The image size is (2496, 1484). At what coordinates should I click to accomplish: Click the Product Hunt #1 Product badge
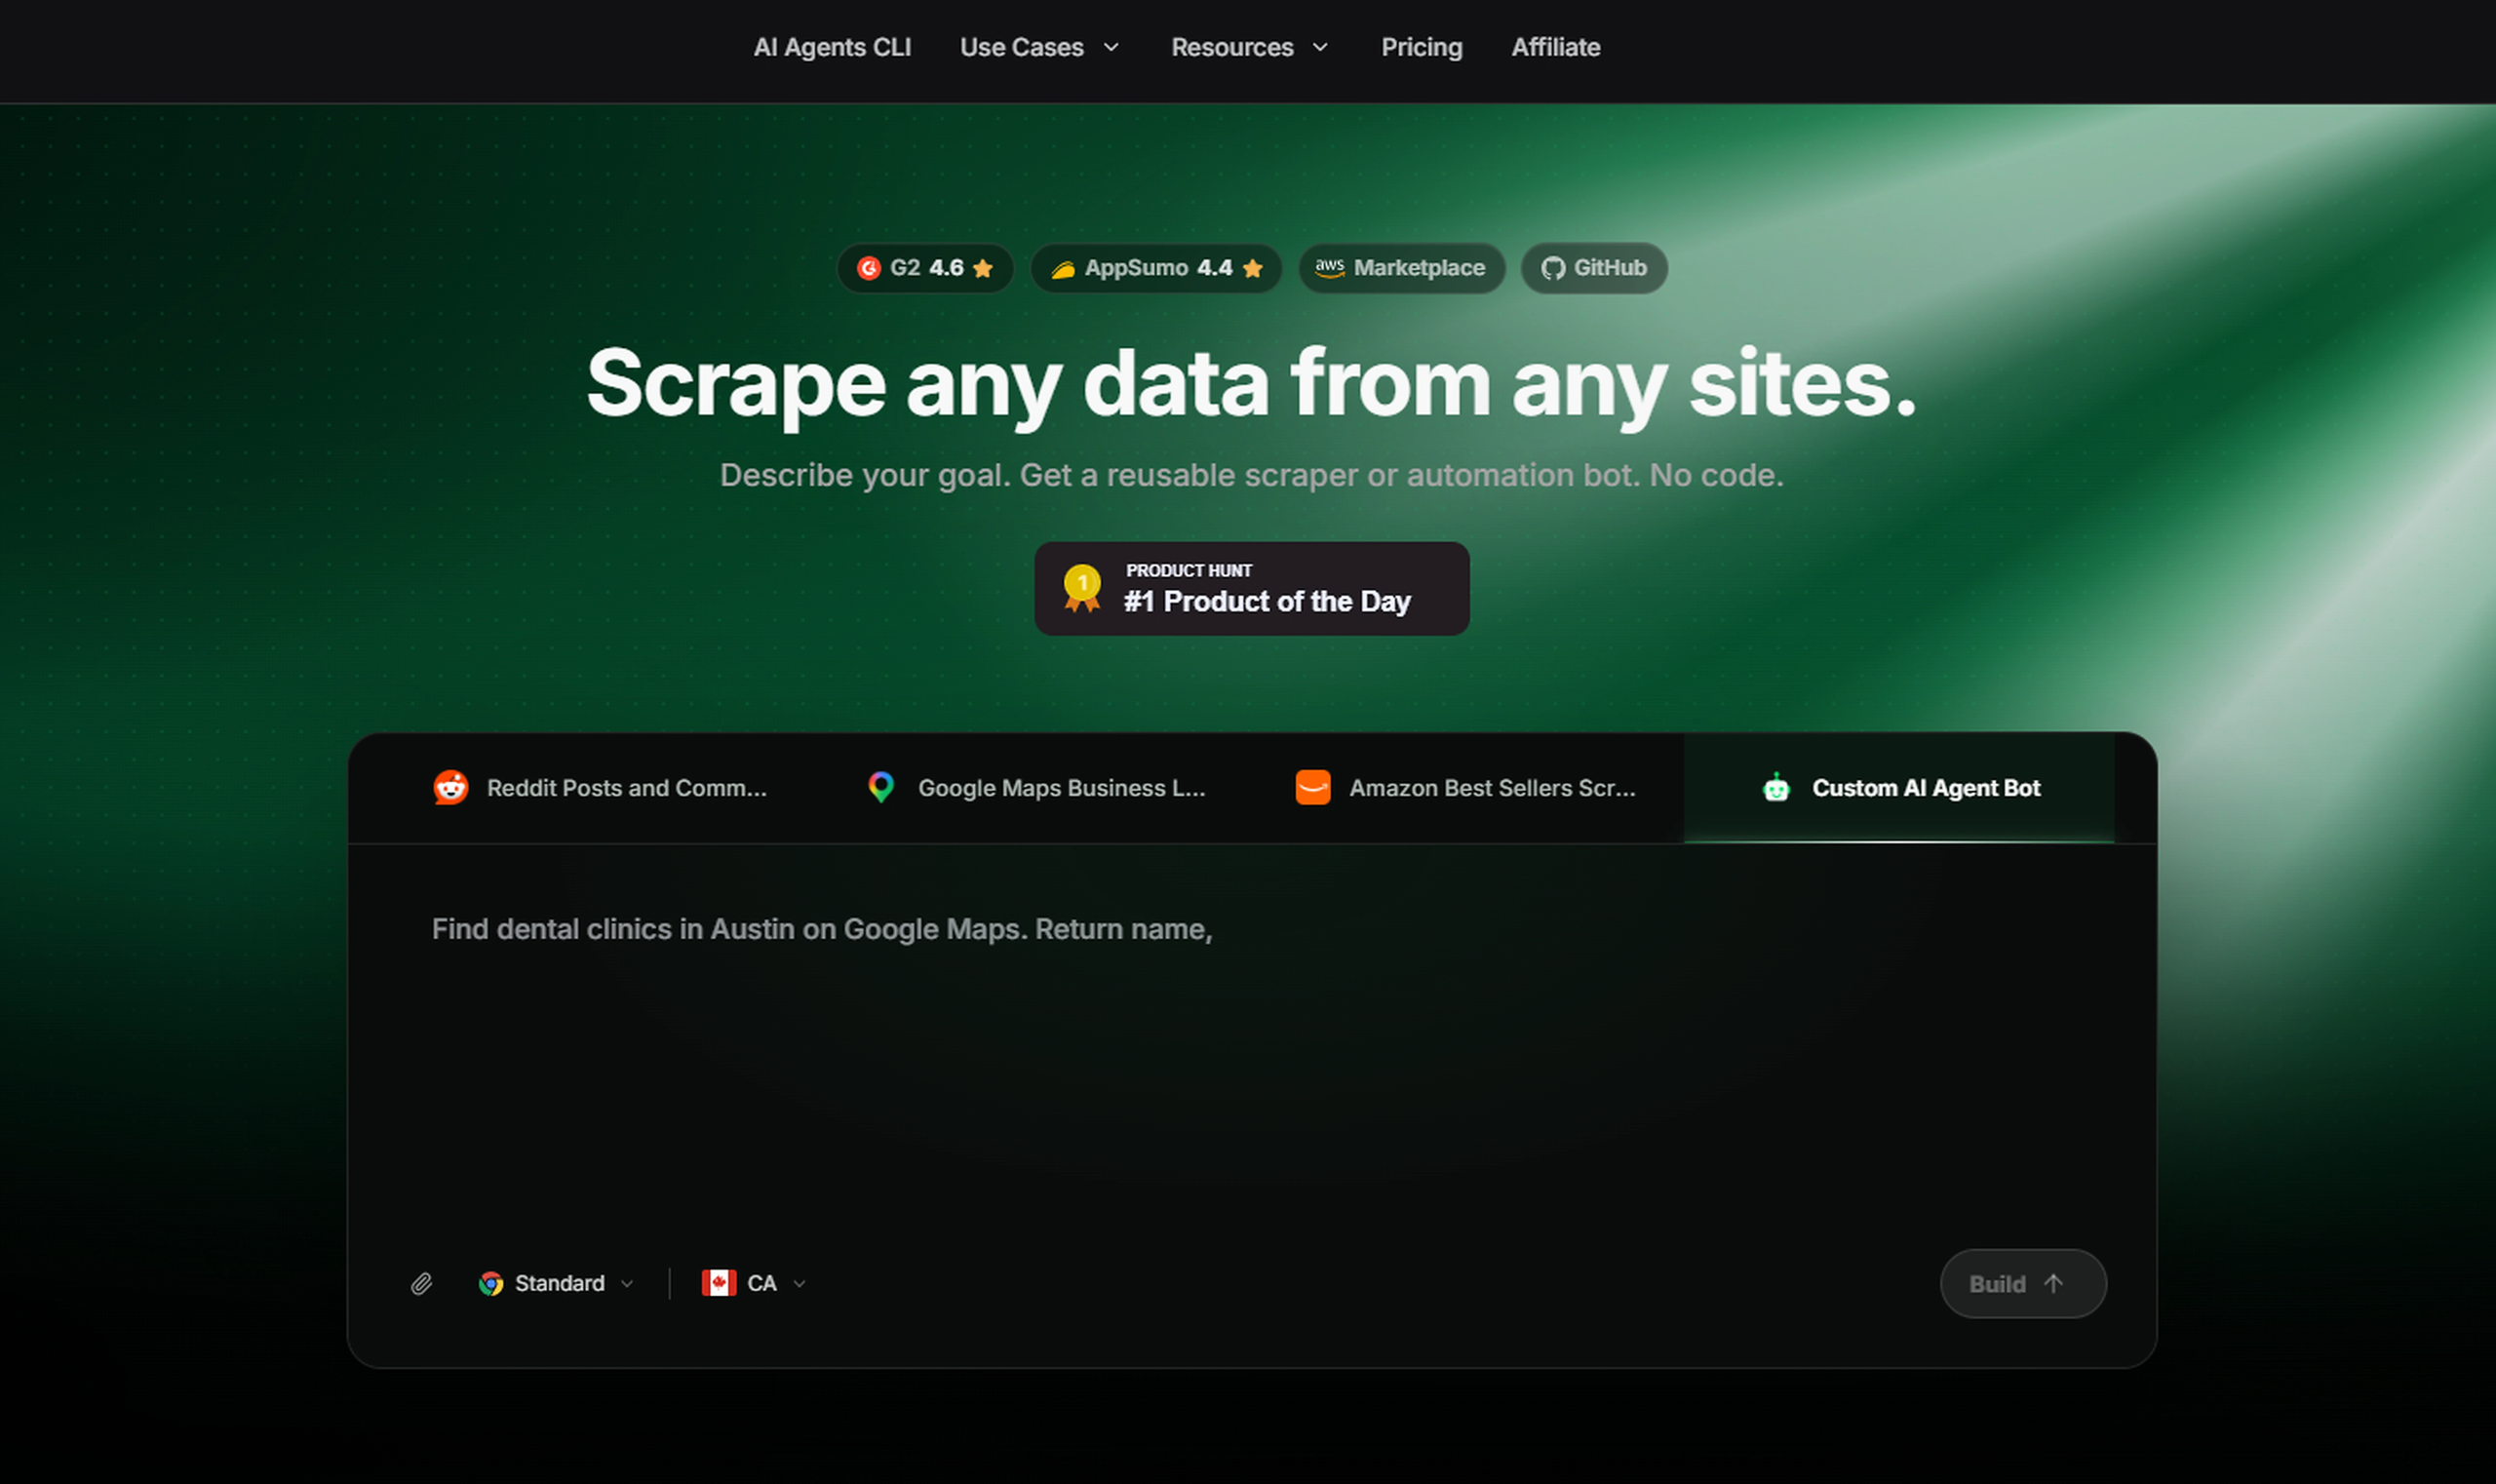click(x=1251, y=589)
